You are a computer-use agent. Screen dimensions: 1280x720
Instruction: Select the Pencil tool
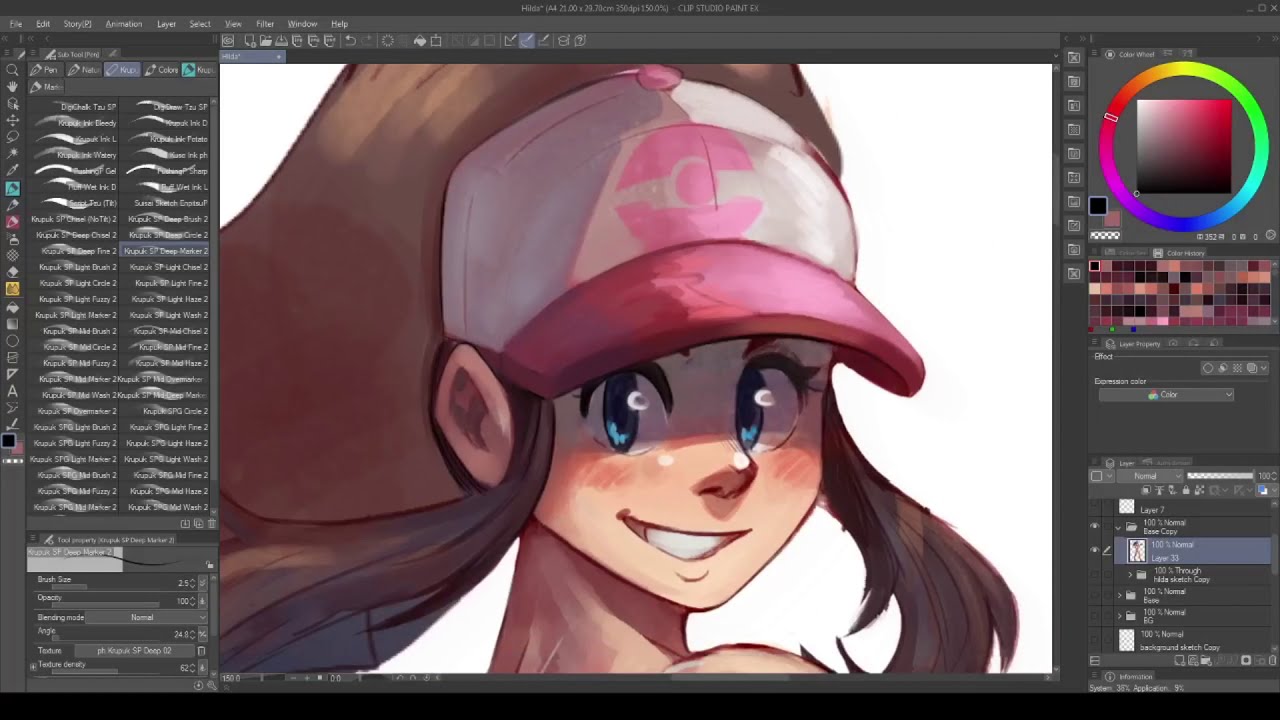(12, 205)
